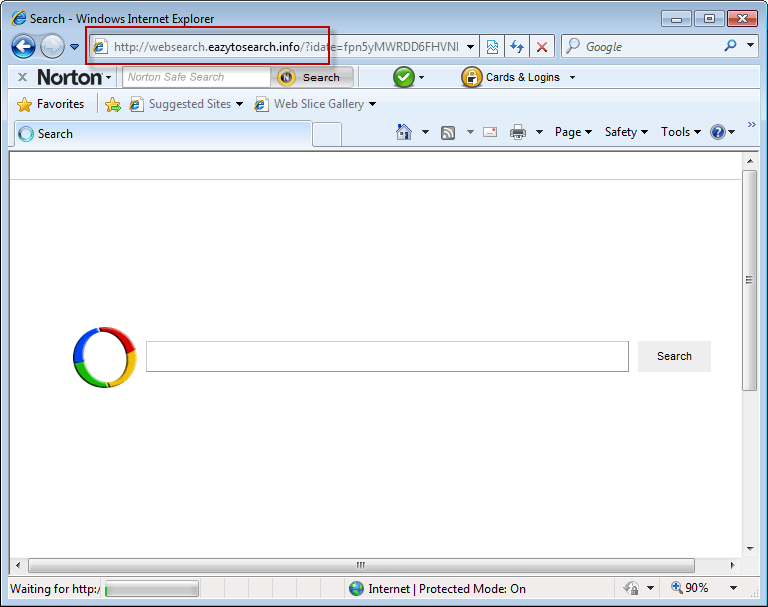Screen dimensions: 768x607
Task: Click the horizontal scrollbar right arrow
Action: pyautogui.click(x=732, y=565)
